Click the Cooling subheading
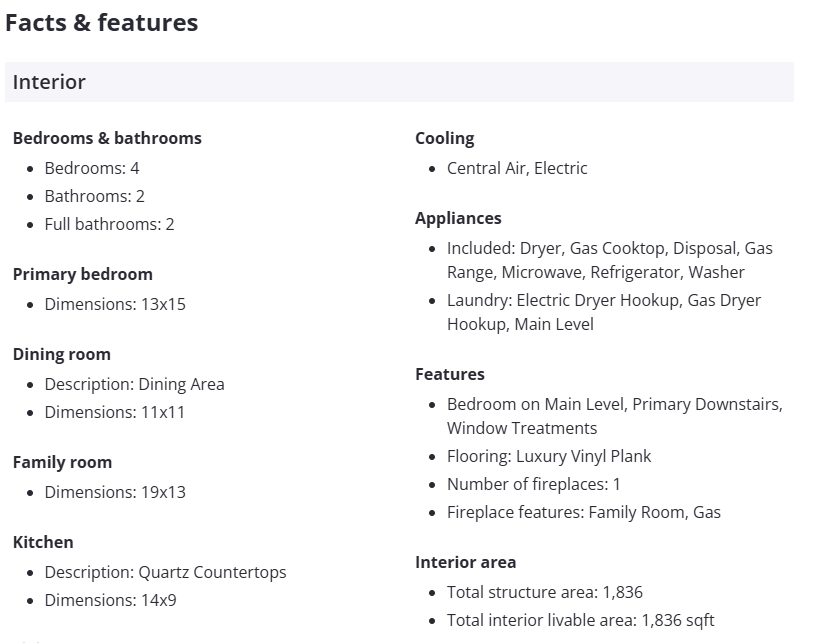Viewport: 823px width, 643px height. [445, 138]
